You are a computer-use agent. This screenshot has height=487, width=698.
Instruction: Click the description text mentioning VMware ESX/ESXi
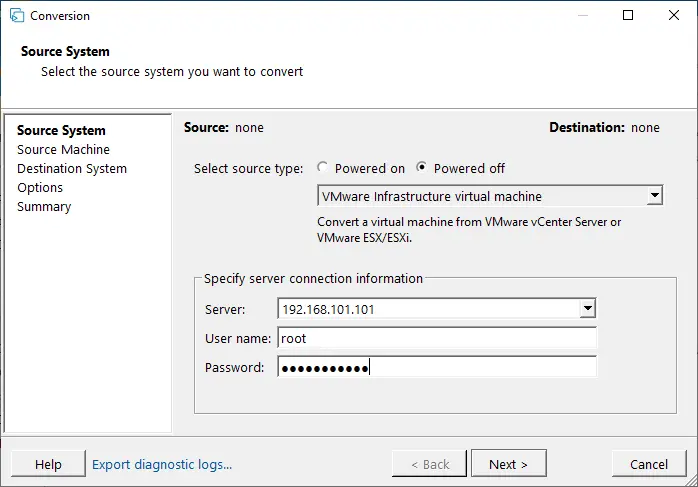click(469, 230)
